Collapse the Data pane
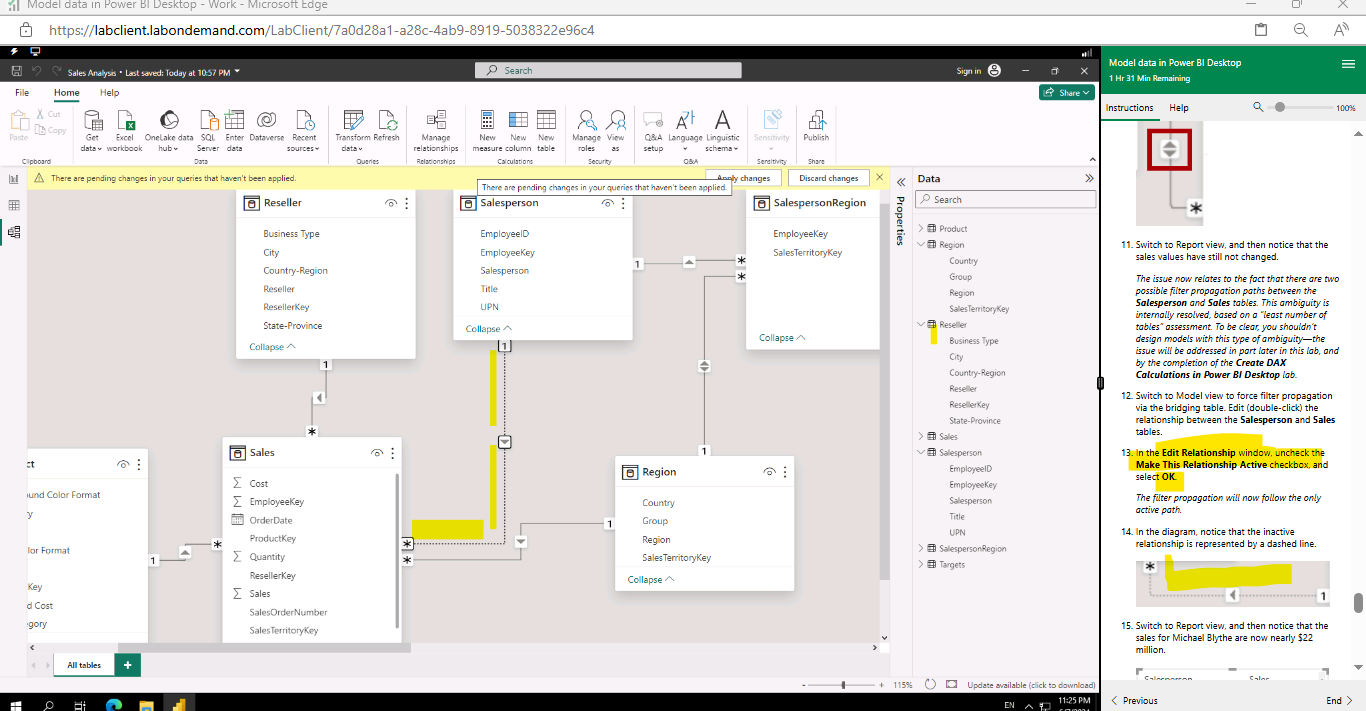1366x711 pixels. point(1089,179)
